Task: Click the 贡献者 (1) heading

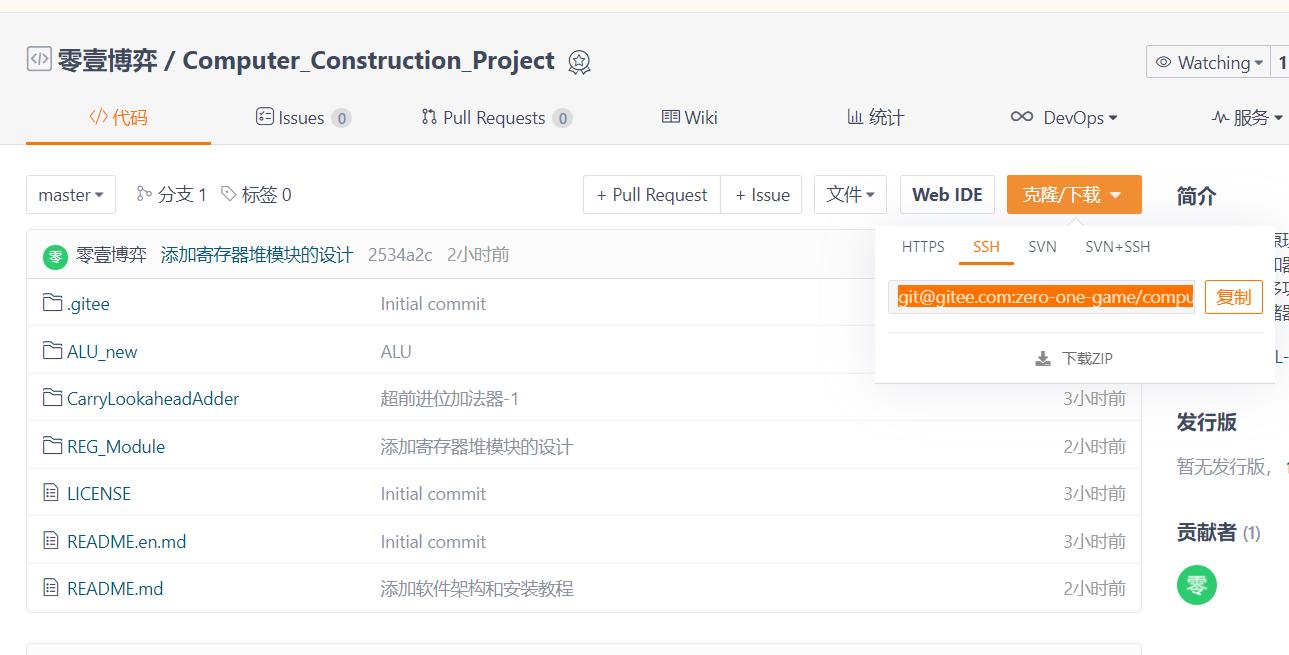Action: 1218,533
